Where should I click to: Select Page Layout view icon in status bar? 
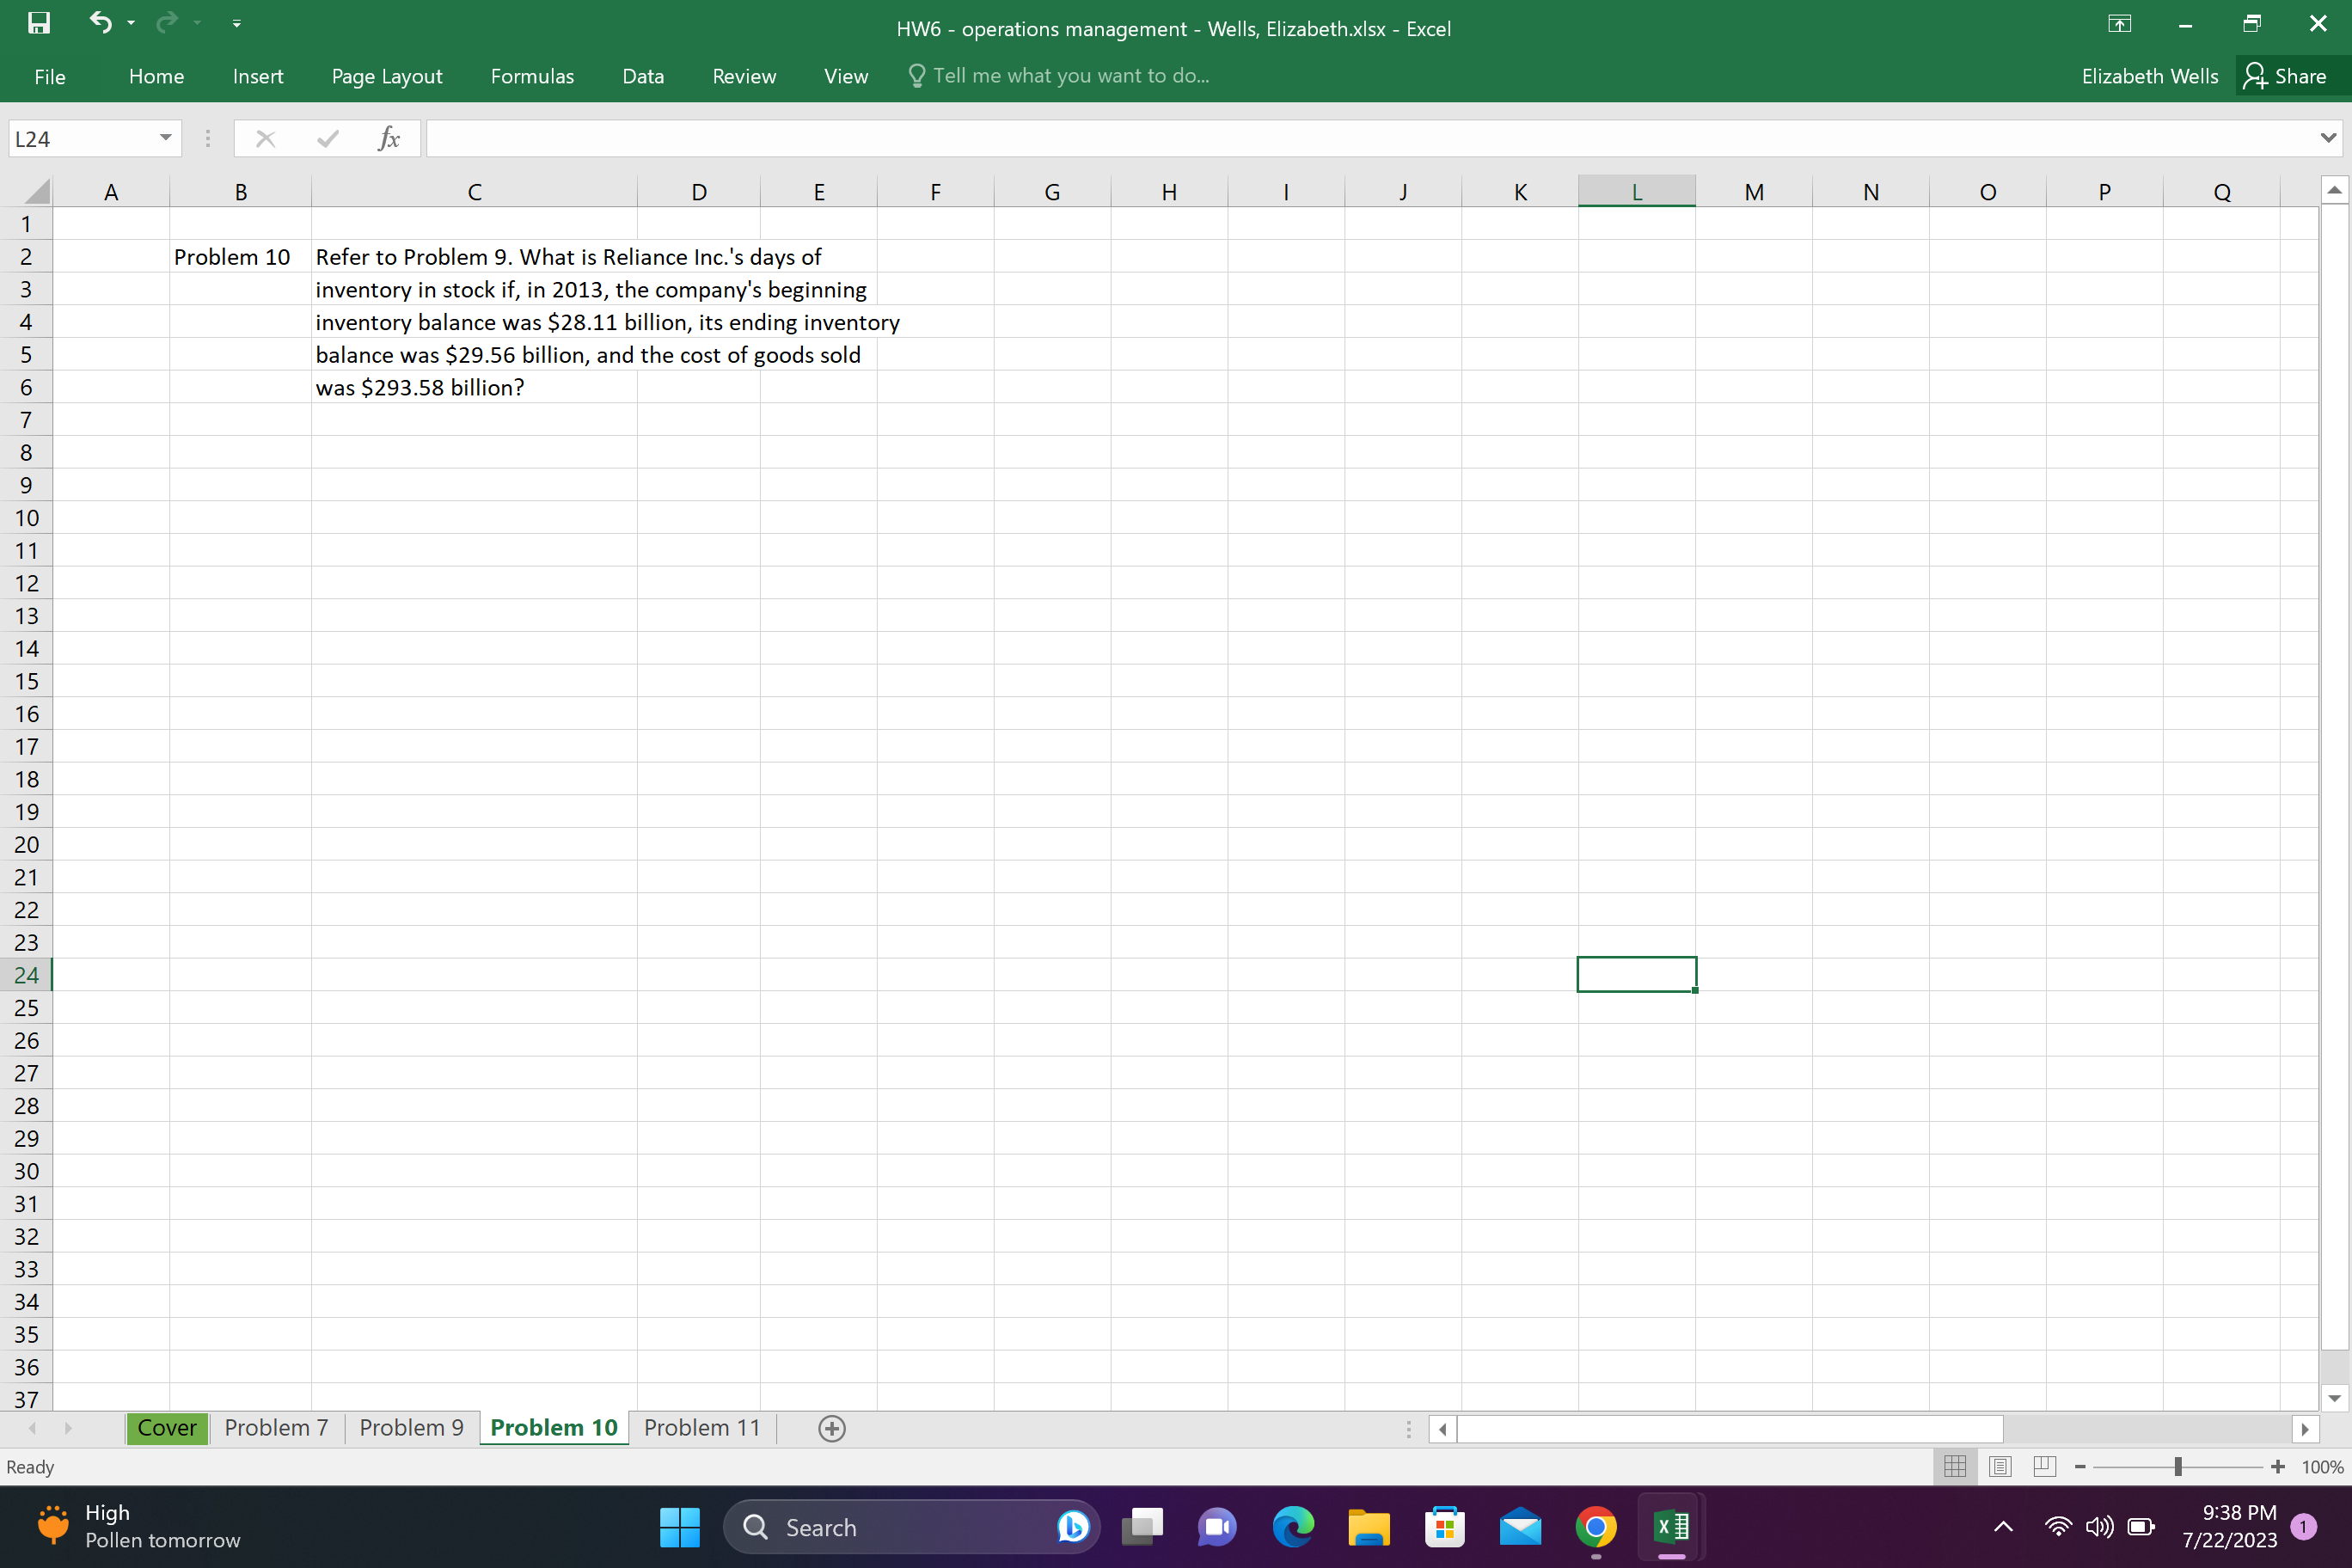click(2000, 1466)
